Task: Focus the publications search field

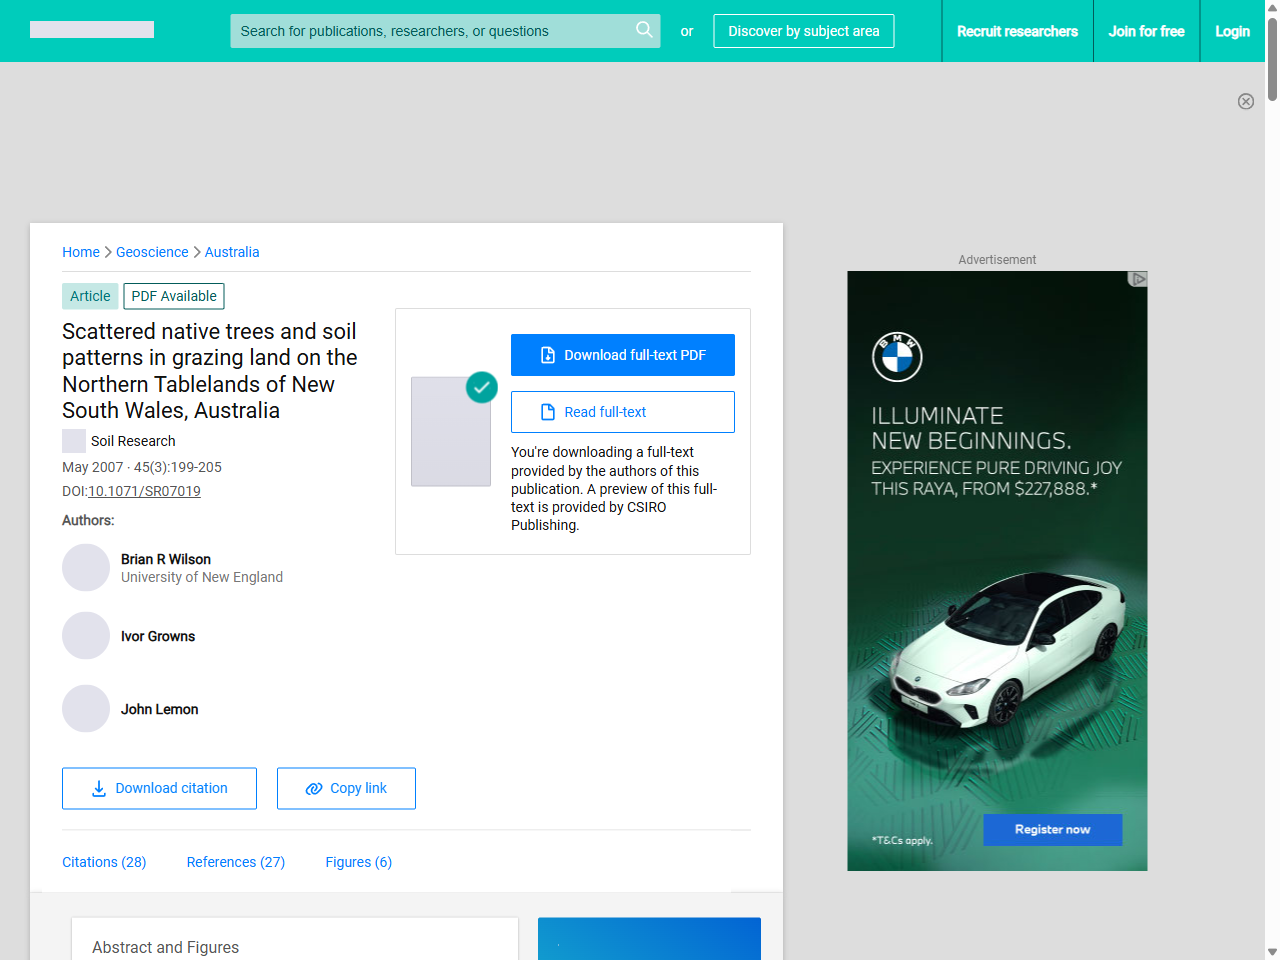Action: (x=430, y=31)
